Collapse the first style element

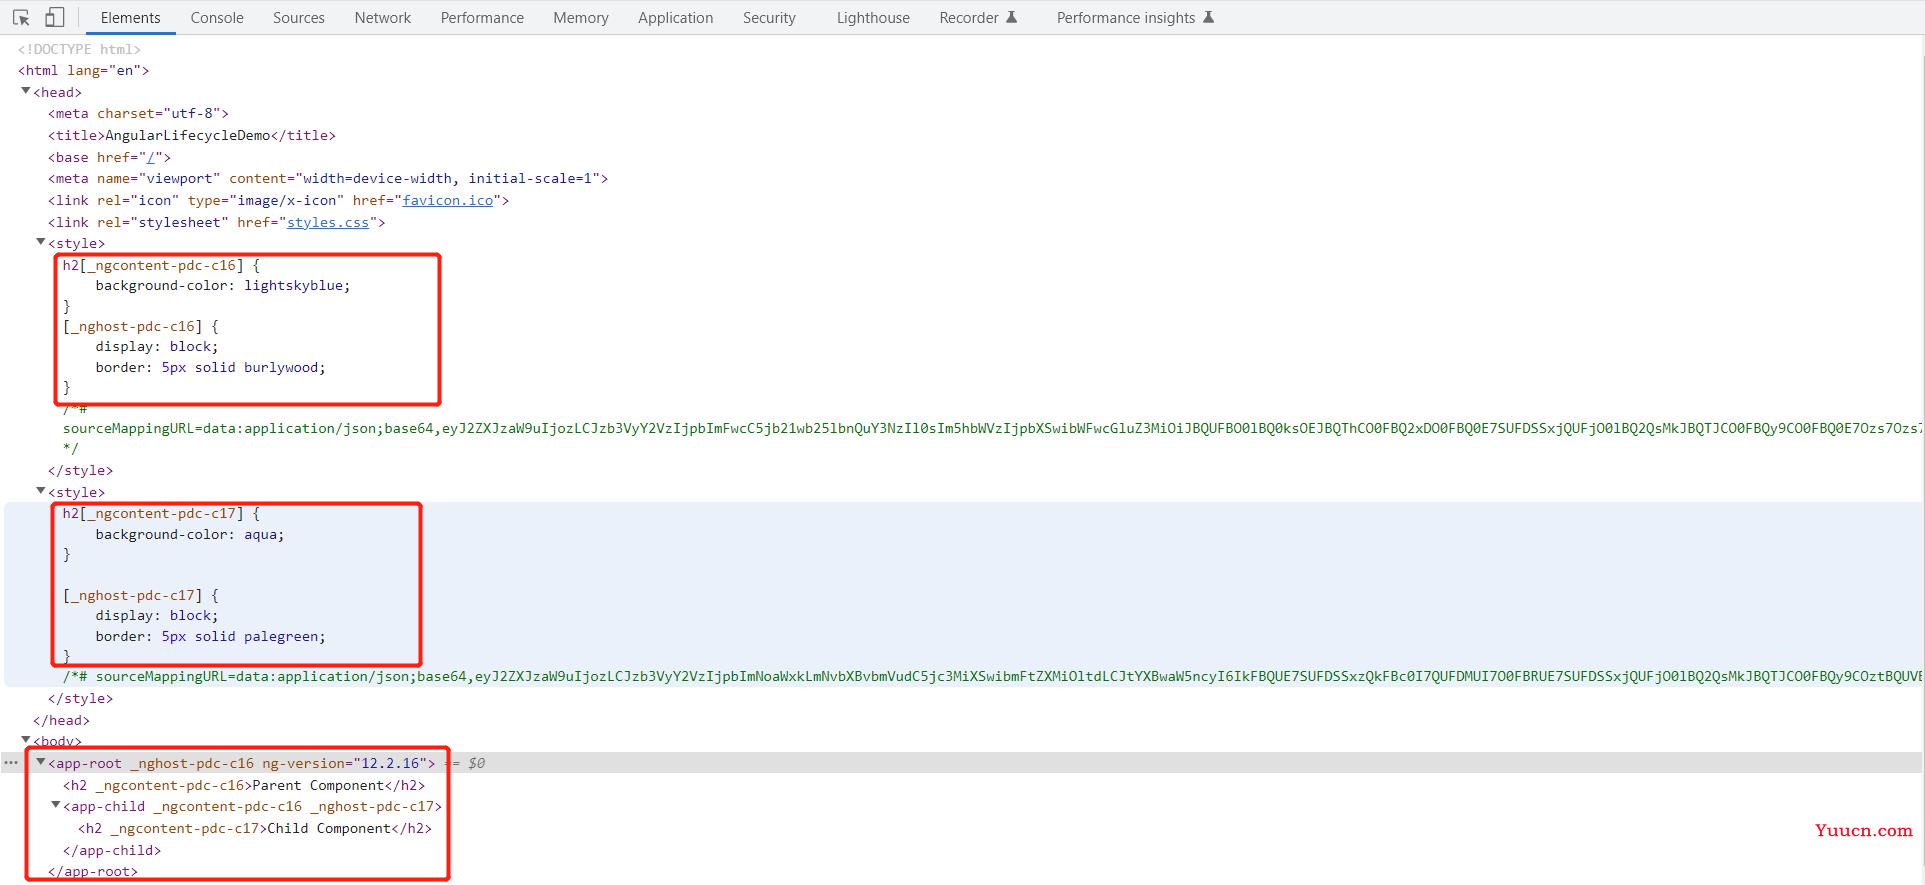pyautogui.click(x=41, y=242)
